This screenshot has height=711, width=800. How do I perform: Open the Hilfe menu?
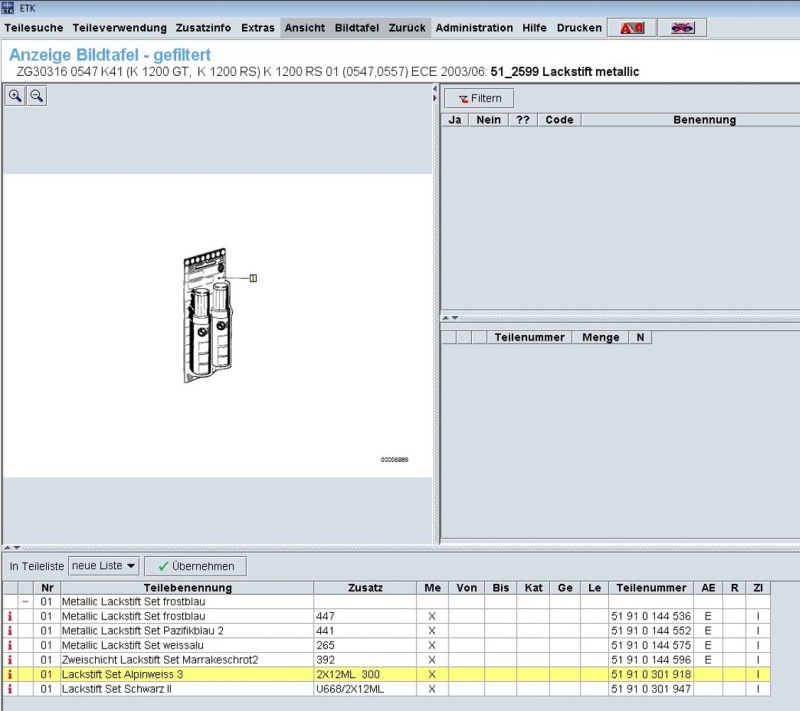point(534,28)
